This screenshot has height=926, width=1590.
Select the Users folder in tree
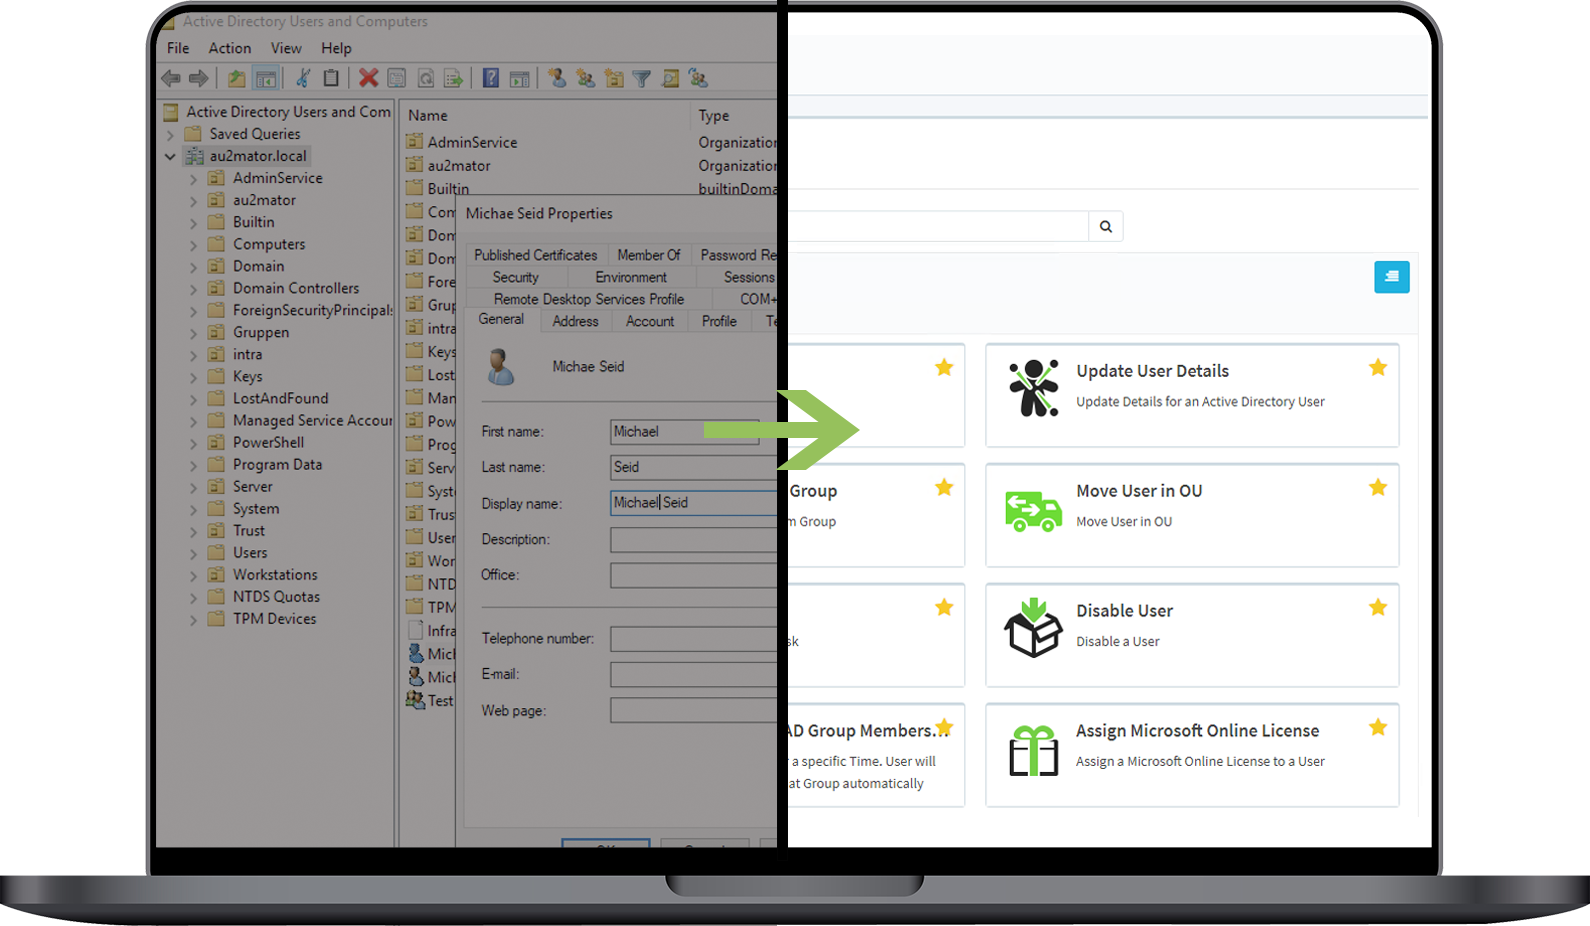(x=250, y=553)
